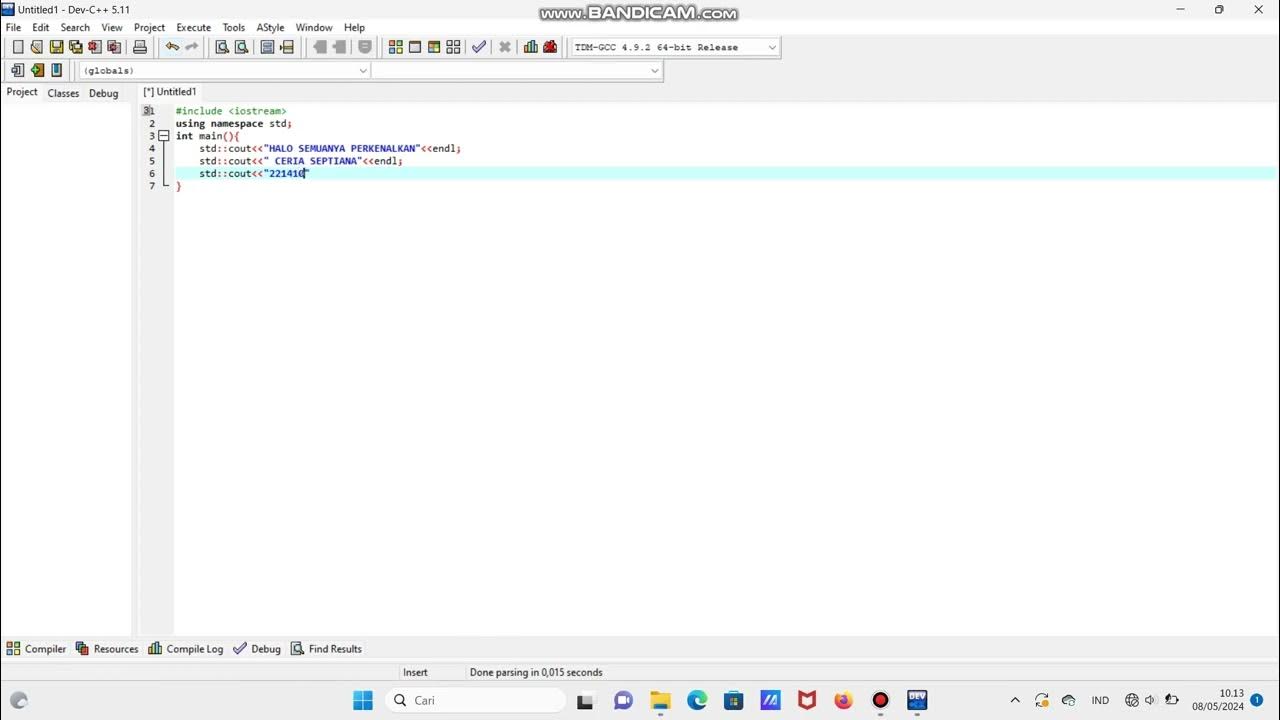Click the Go to line toolbar icon
Screen dimensions: 1280x720
[x=287, y=47]
